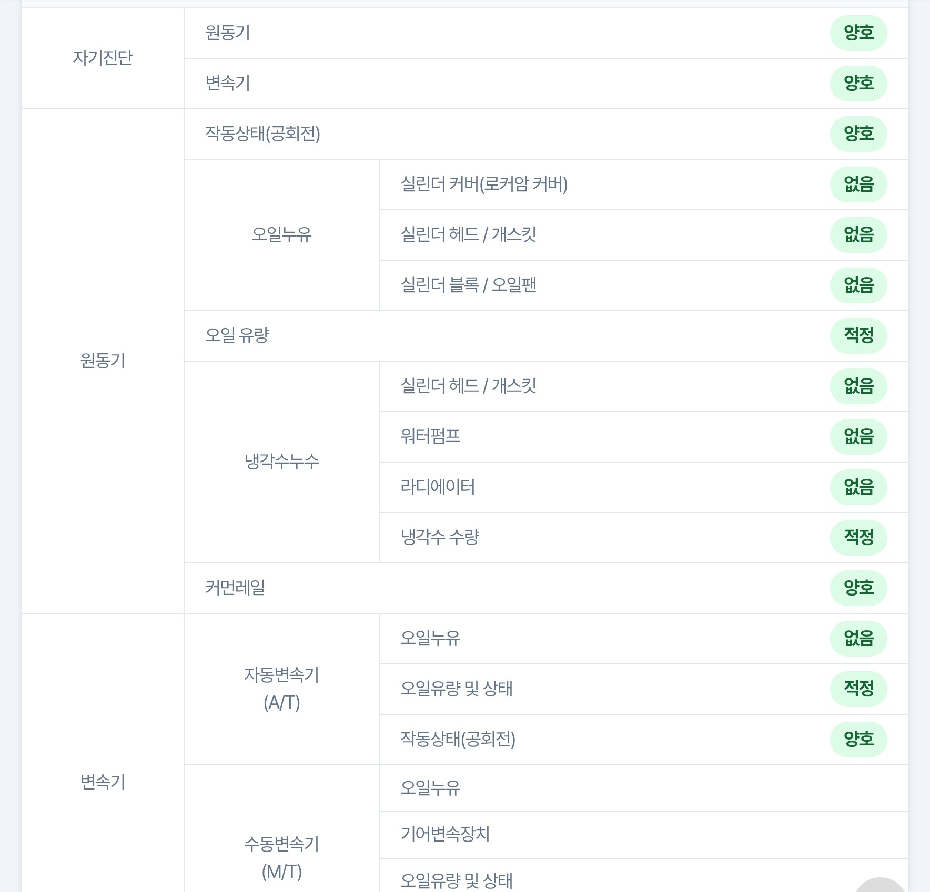Click the 없음 badge beside 라디에이터
Viewport: 930px width, 892px height.
(858, 488)
